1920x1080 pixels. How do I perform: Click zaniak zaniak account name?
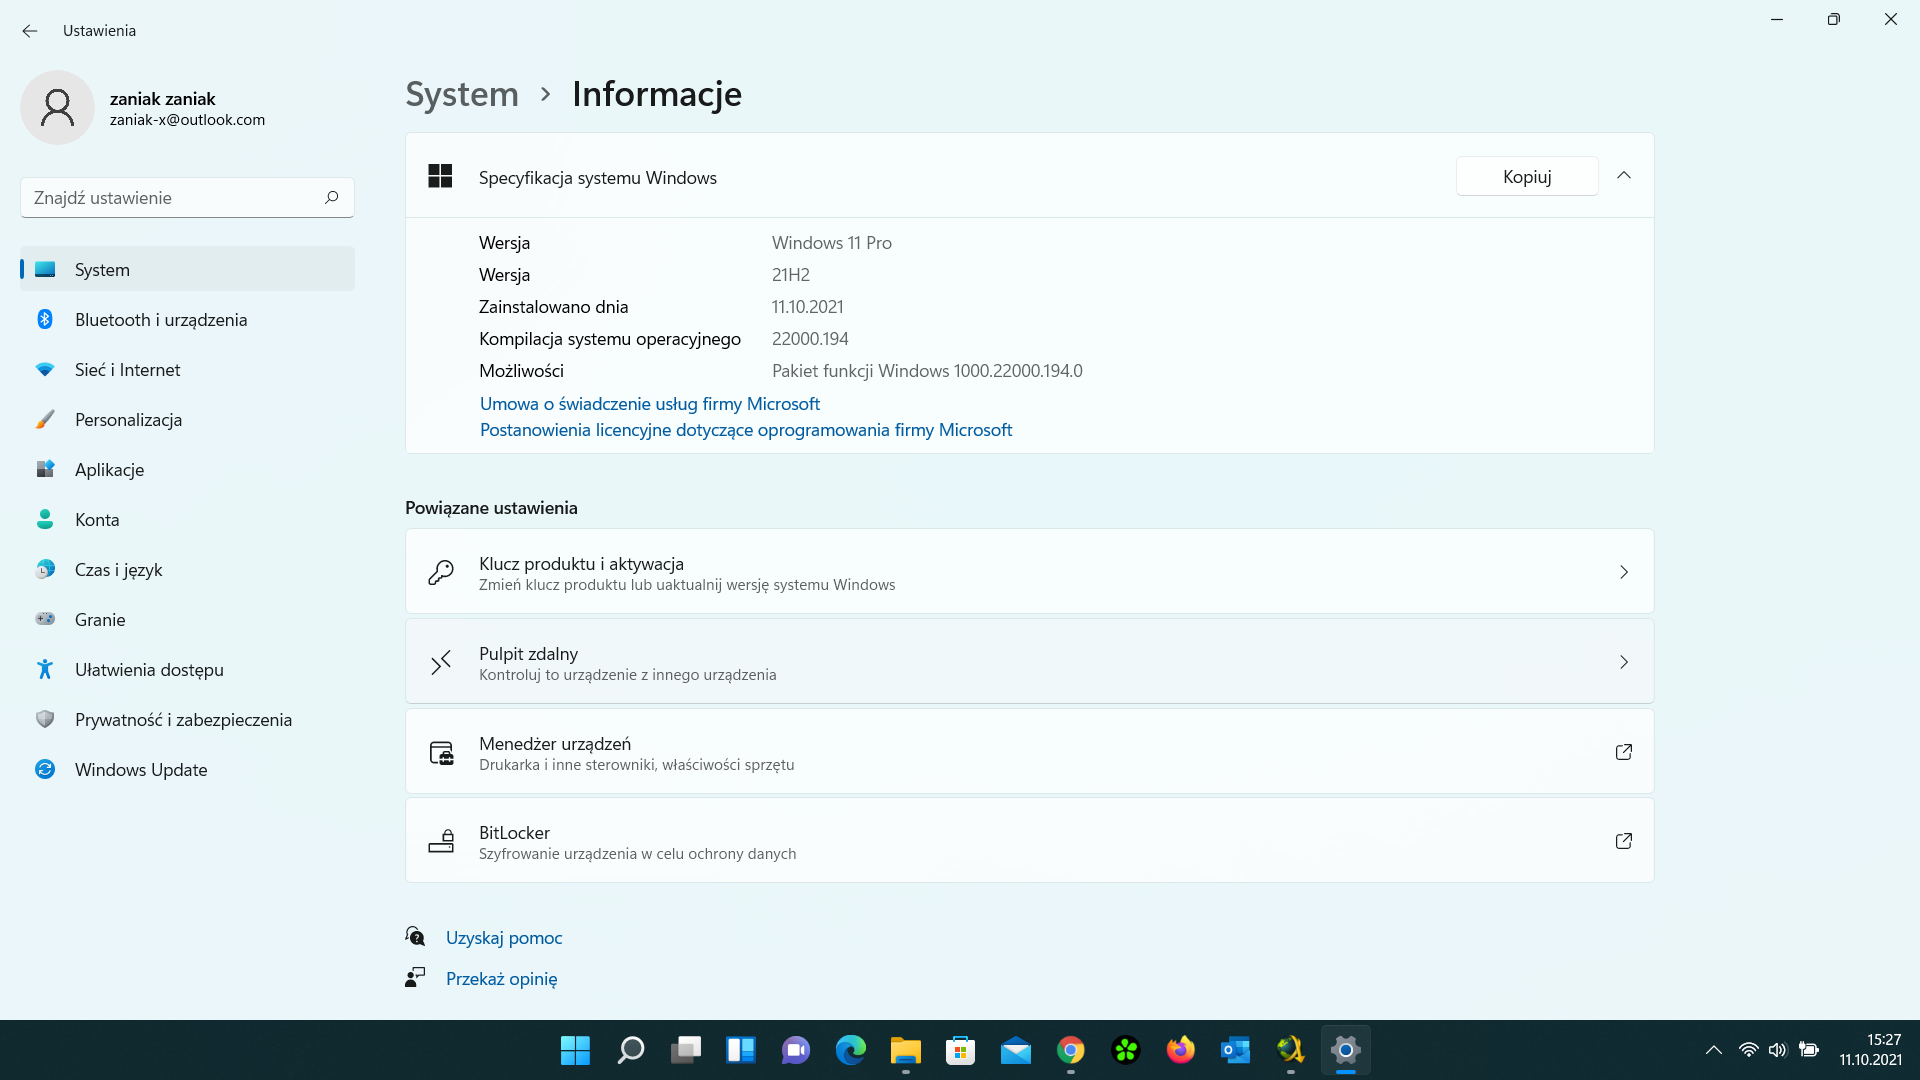click(162, 98)
